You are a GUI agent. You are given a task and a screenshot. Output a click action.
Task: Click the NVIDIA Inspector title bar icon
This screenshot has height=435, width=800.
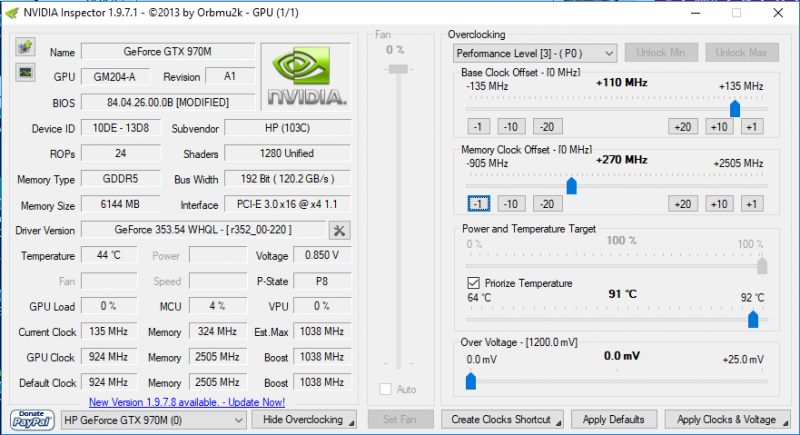coord(12,13)
